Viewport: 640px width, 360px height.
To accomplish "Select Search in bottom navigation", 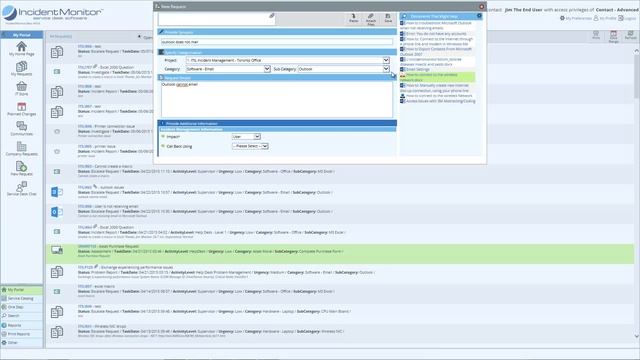I will tap(22, 316).
